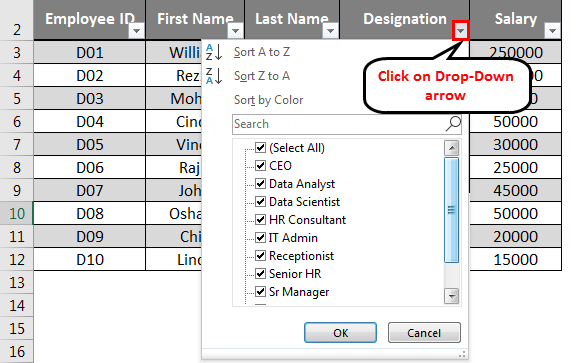The width and height of the screenshot is (576, 363).
Task: Select row header 13
Action: pos(17,283)
